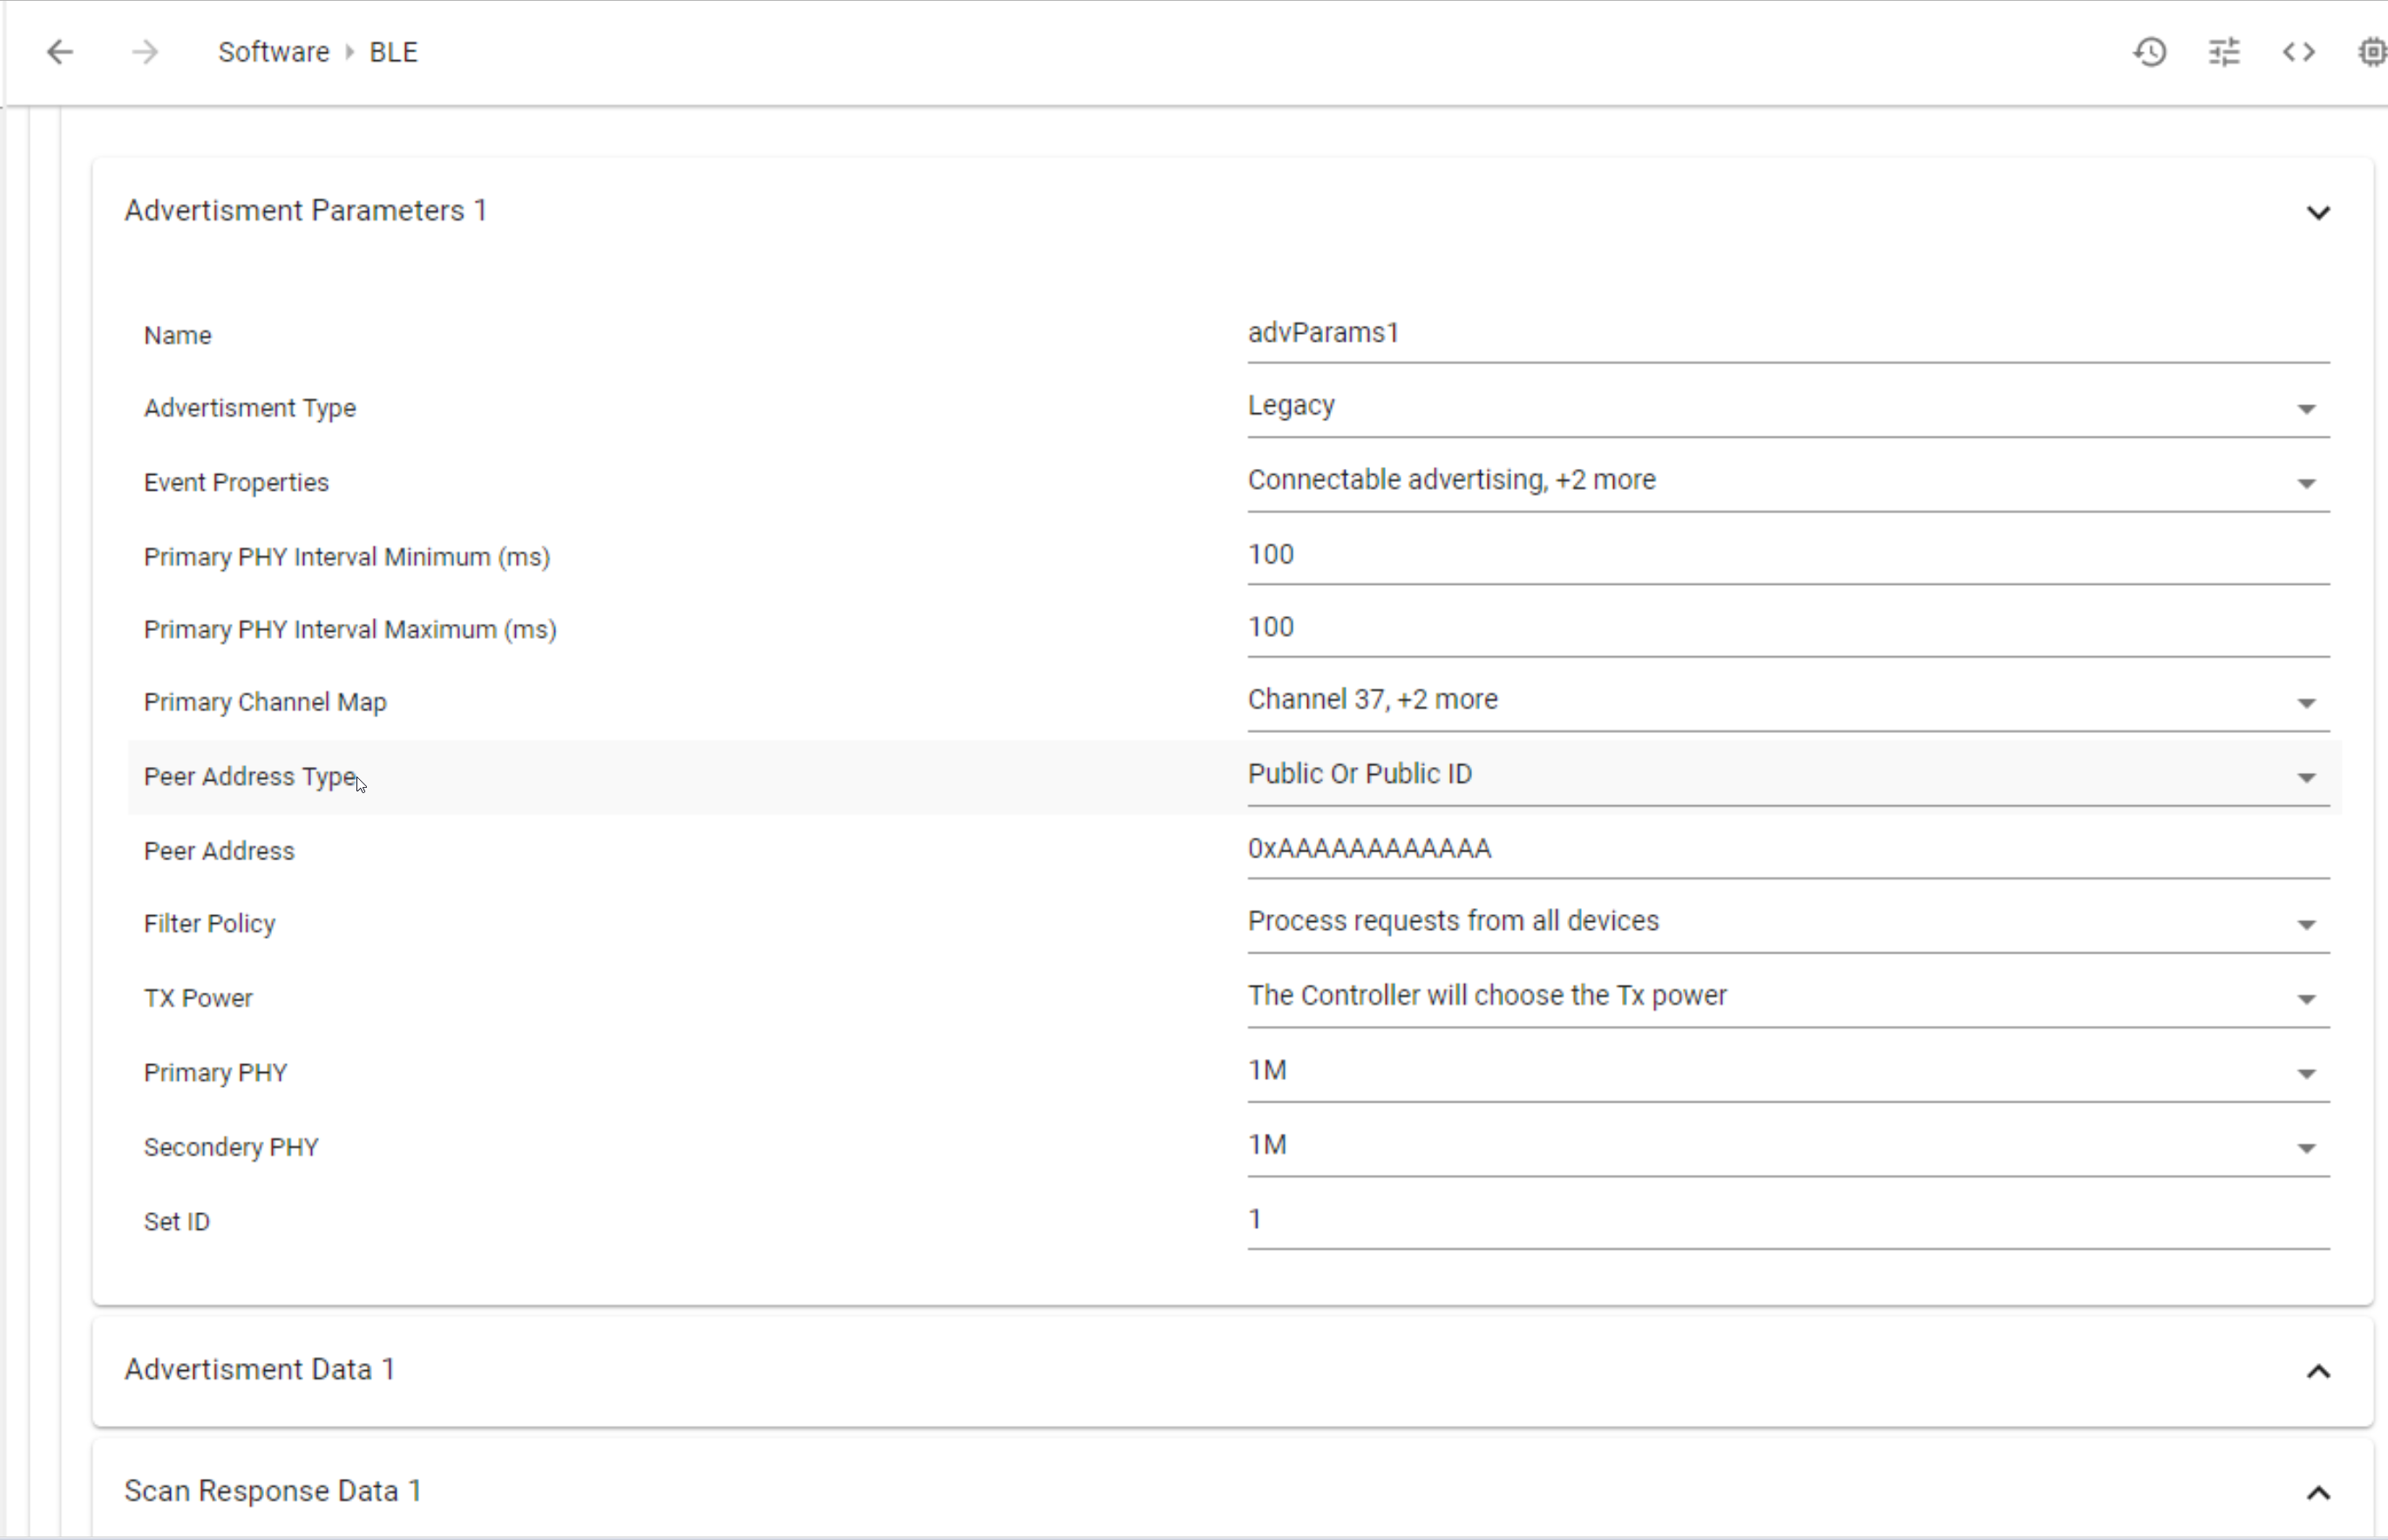2388x1540 pixels.
Task: Expand the Scan Response Data 1 section
Action: 2319,1493
